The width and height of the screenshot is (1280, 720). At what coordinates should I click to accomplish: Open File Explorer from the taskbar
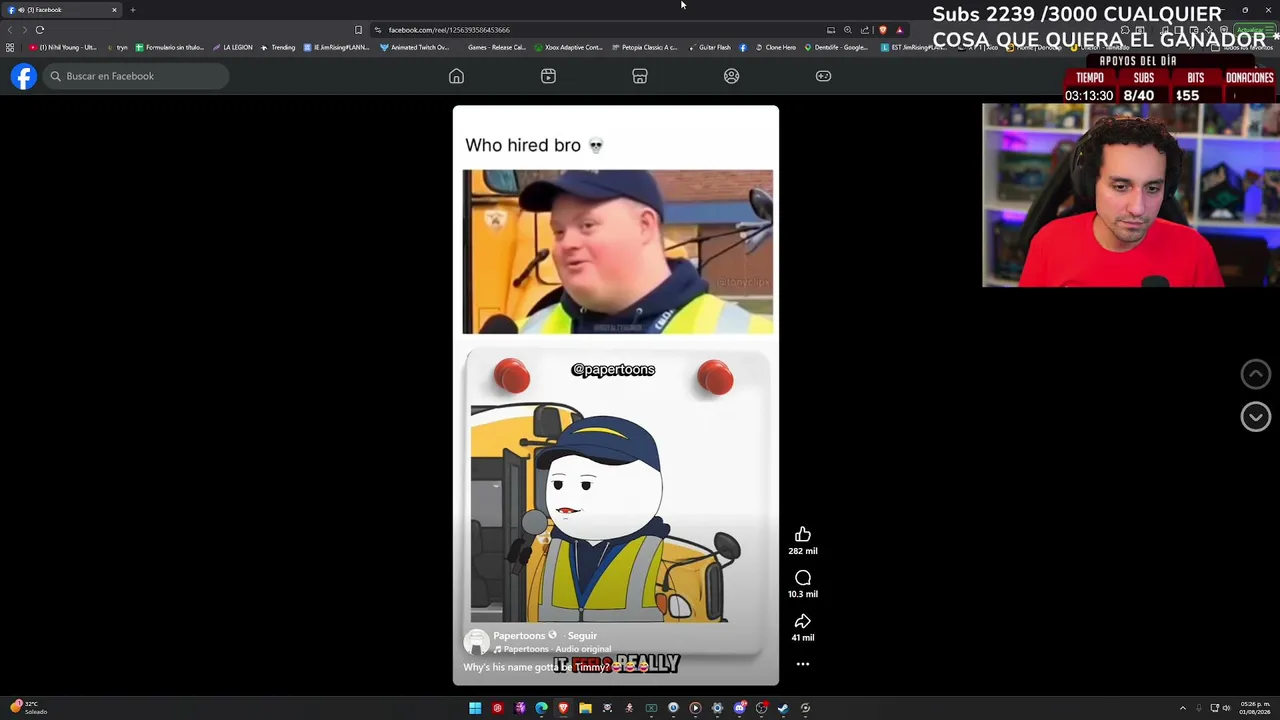pos(585,708)
